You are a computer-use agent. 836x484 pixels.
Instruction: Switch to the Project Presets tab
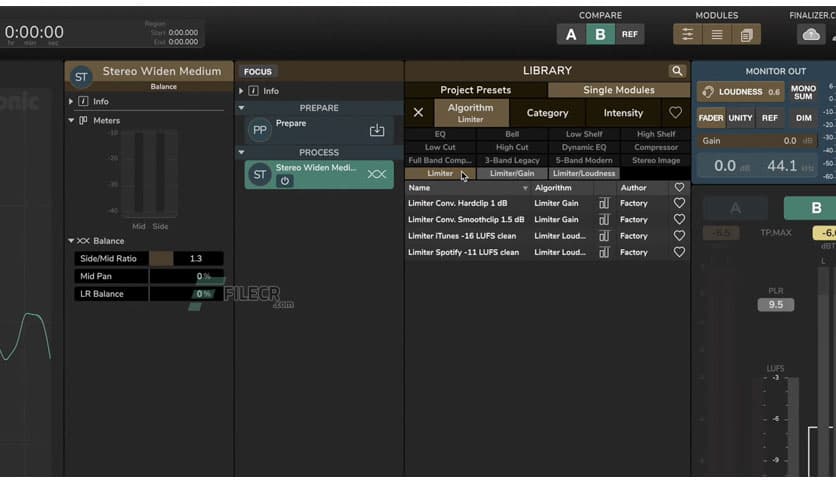476,90
